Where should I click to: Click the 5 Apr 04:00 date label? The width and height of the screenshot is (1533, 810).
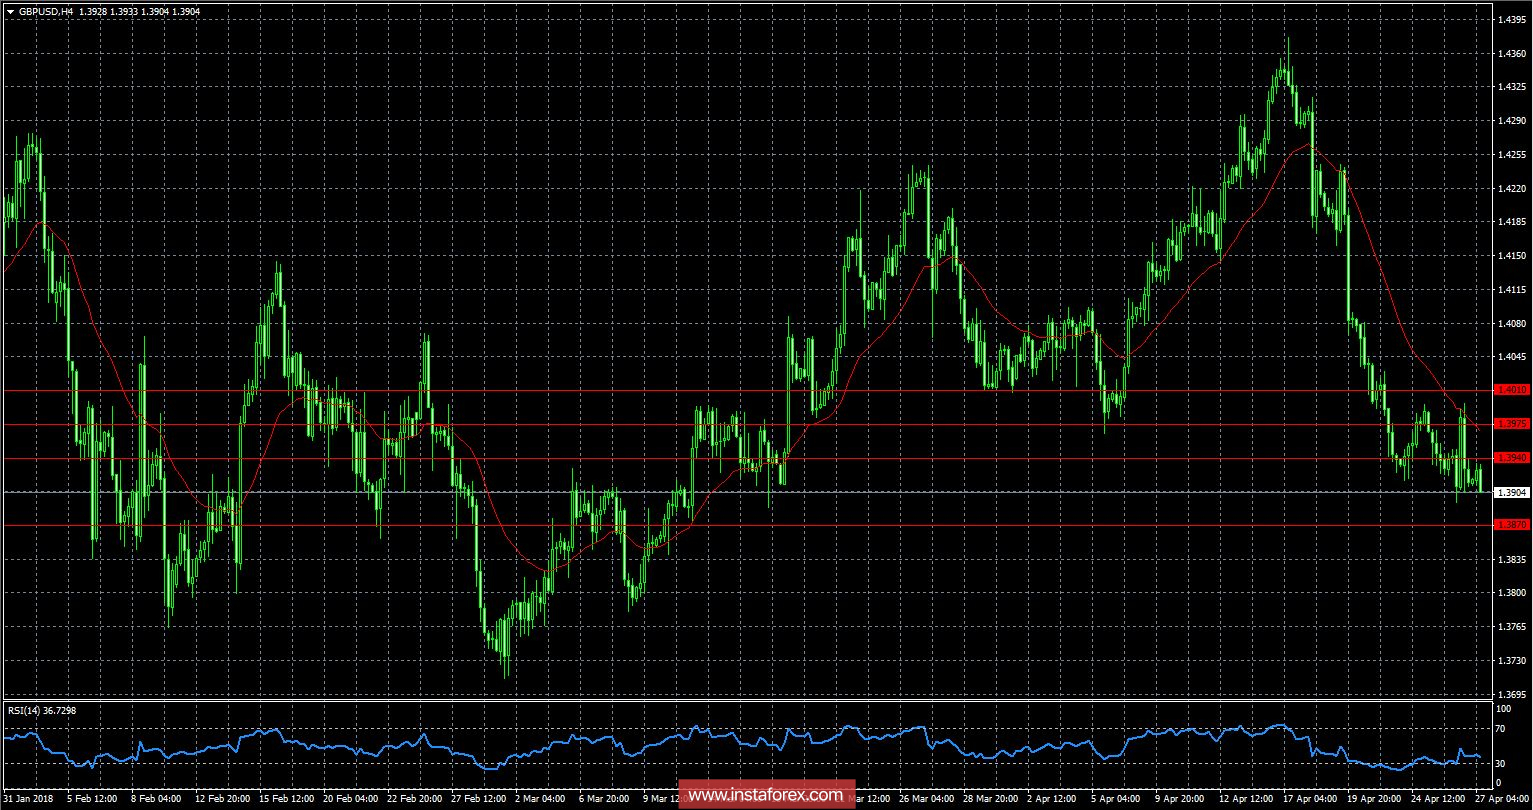1116,800
